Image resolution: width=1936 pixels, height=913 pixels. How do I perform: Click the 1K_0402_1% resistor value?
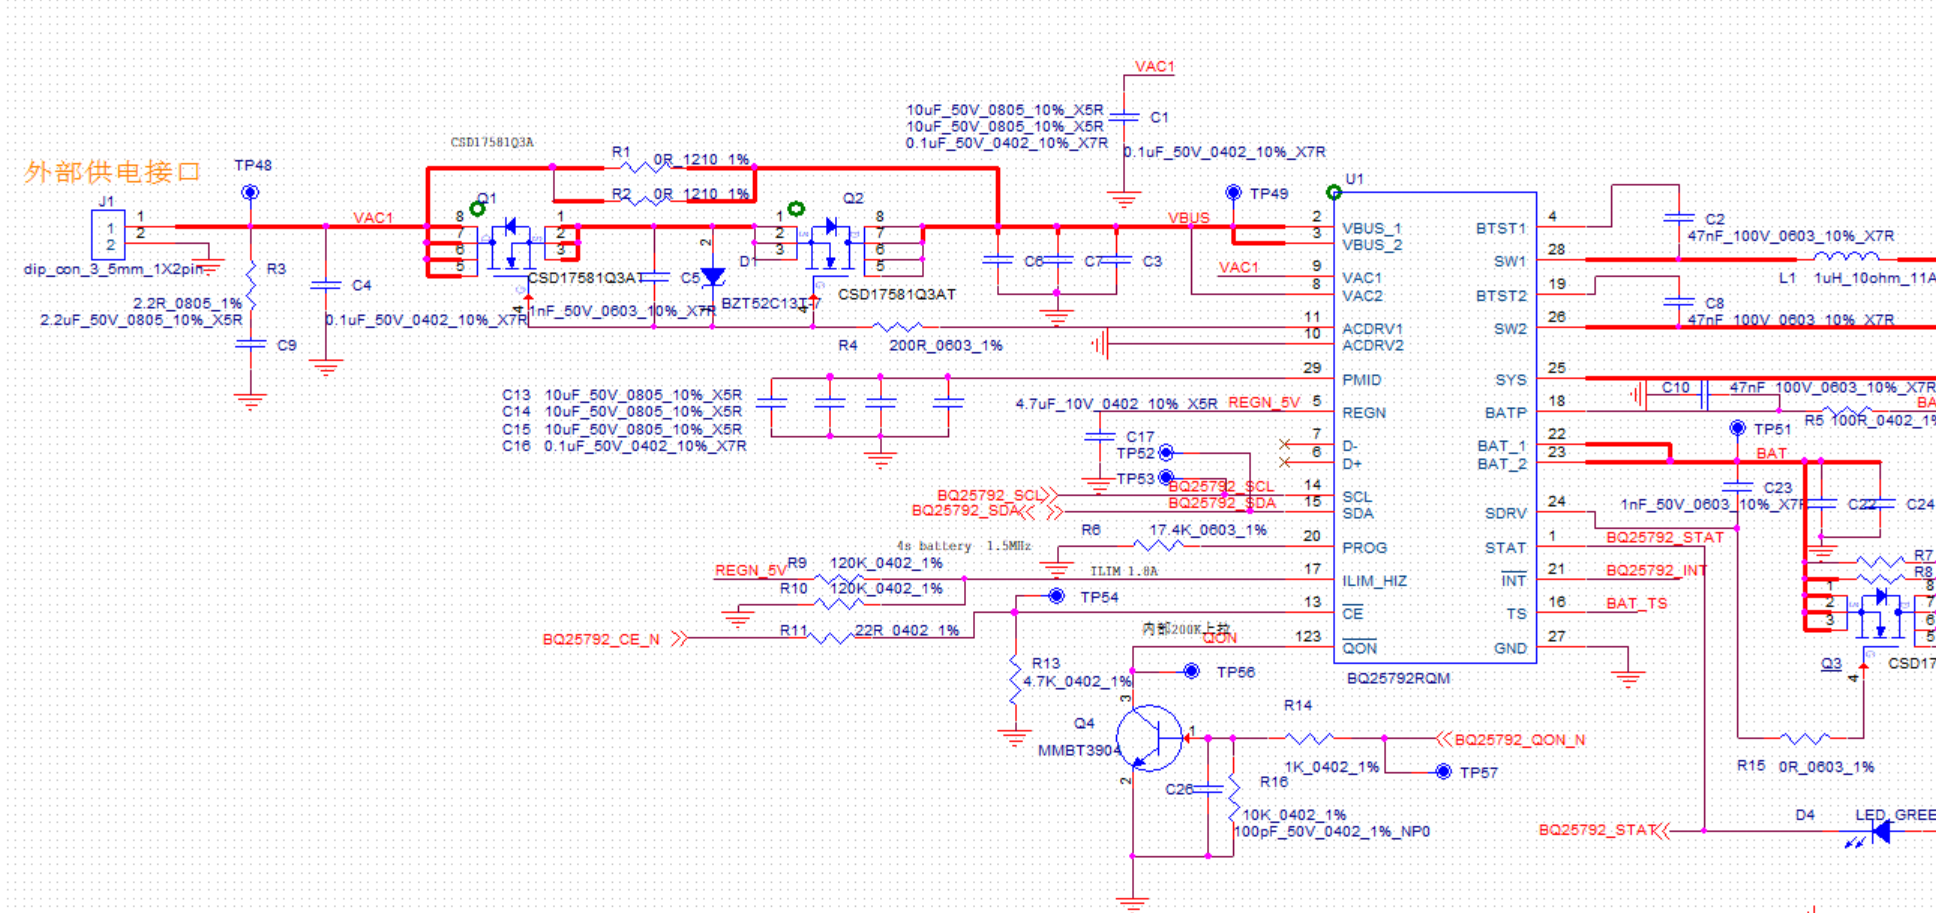click(x=1332, y=767)
